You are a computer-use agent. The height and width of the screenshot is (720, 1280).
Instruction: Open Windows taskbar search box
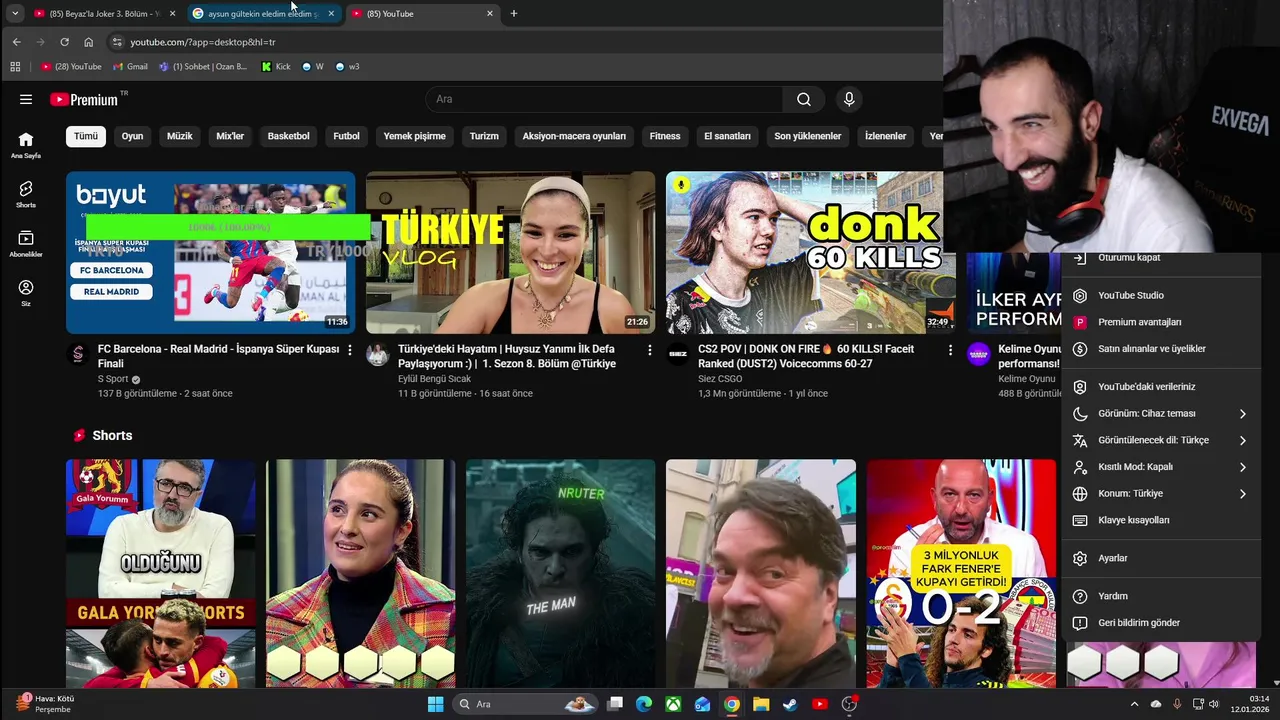[524, 704]
